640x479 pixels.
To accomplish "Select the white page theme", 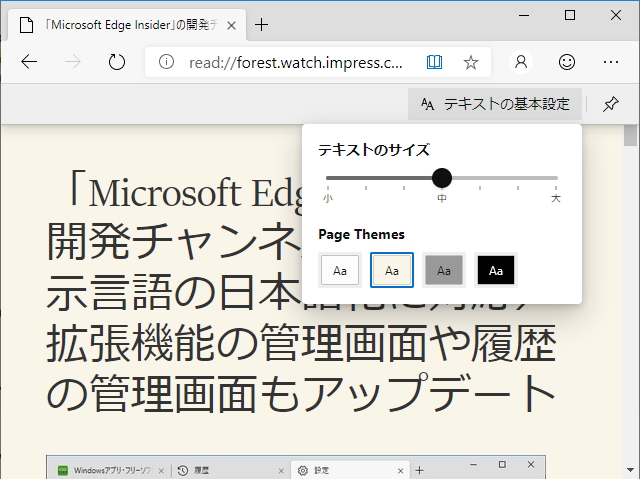I will pyautogui.click(x=340, y=270).
